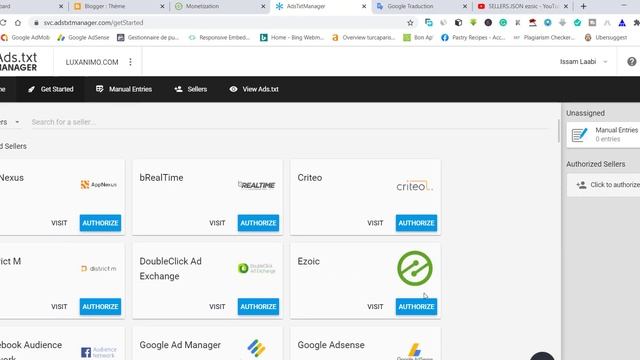Open Manual Entries in Unassigned panel
Image resolution: width=640 pixels, height=360 pixels.
coord(604,134)
